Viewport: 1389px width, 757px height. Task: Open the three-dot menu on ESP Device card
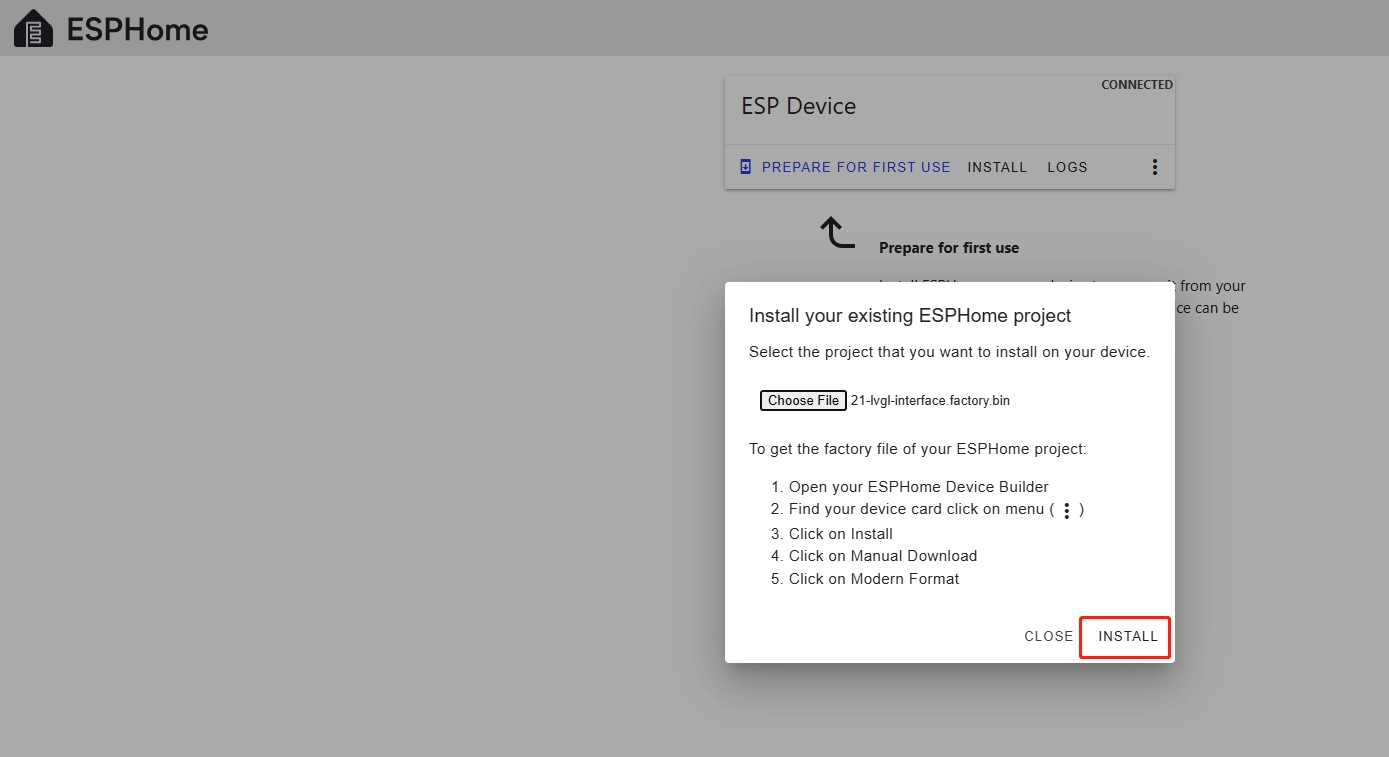click(1154, 167)
